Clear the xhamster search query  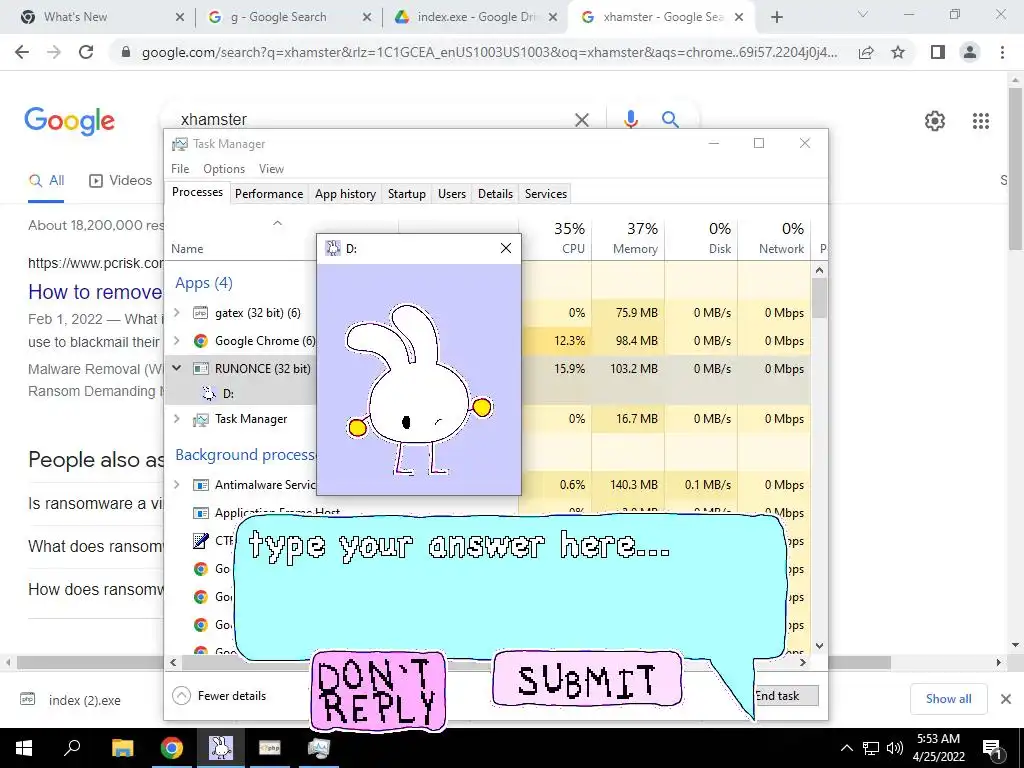tap(581, 120)
